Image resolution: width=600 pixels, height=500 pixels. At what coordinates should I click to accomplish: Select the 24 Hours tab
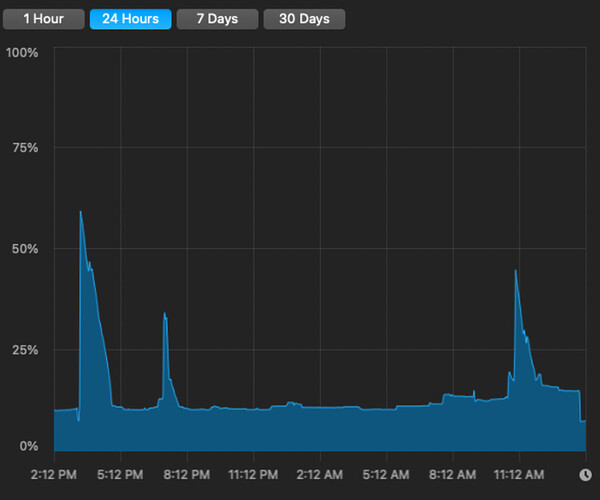[x=130, y=19]
